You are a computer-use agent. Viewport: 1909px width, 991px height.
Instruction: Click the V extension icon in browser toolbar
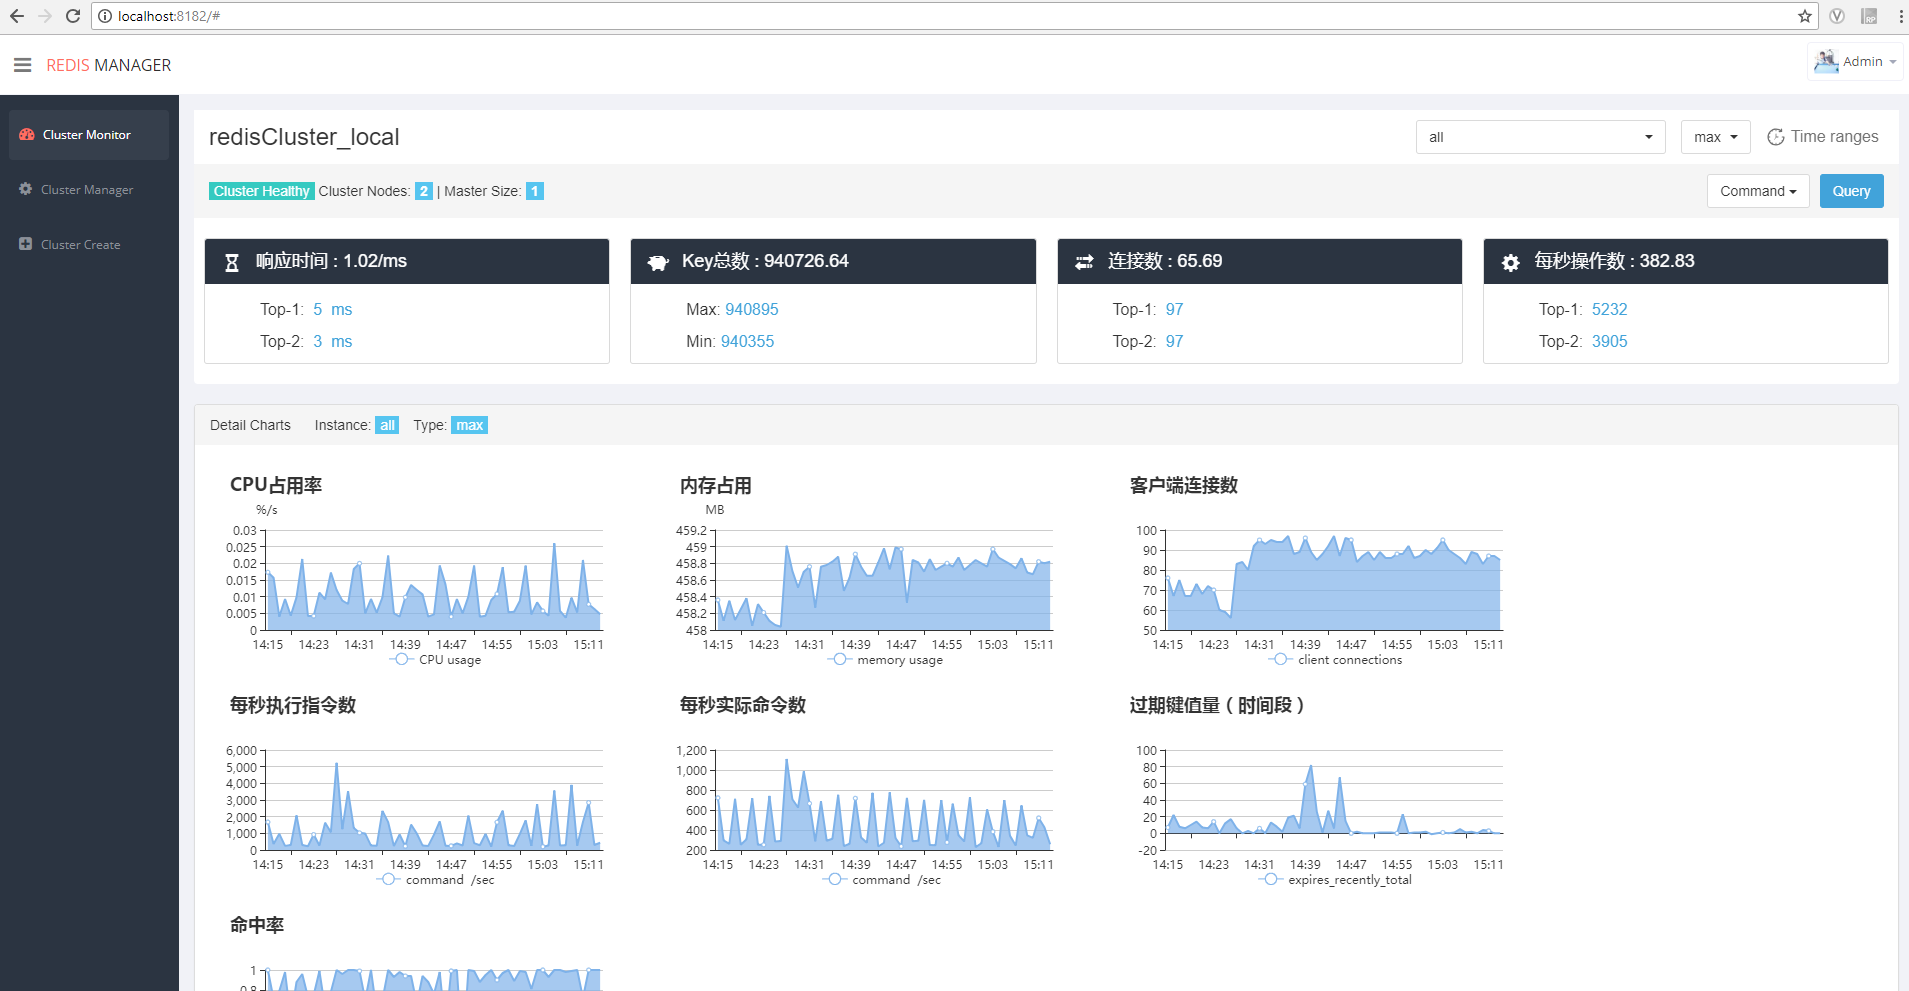[1837, 16]
